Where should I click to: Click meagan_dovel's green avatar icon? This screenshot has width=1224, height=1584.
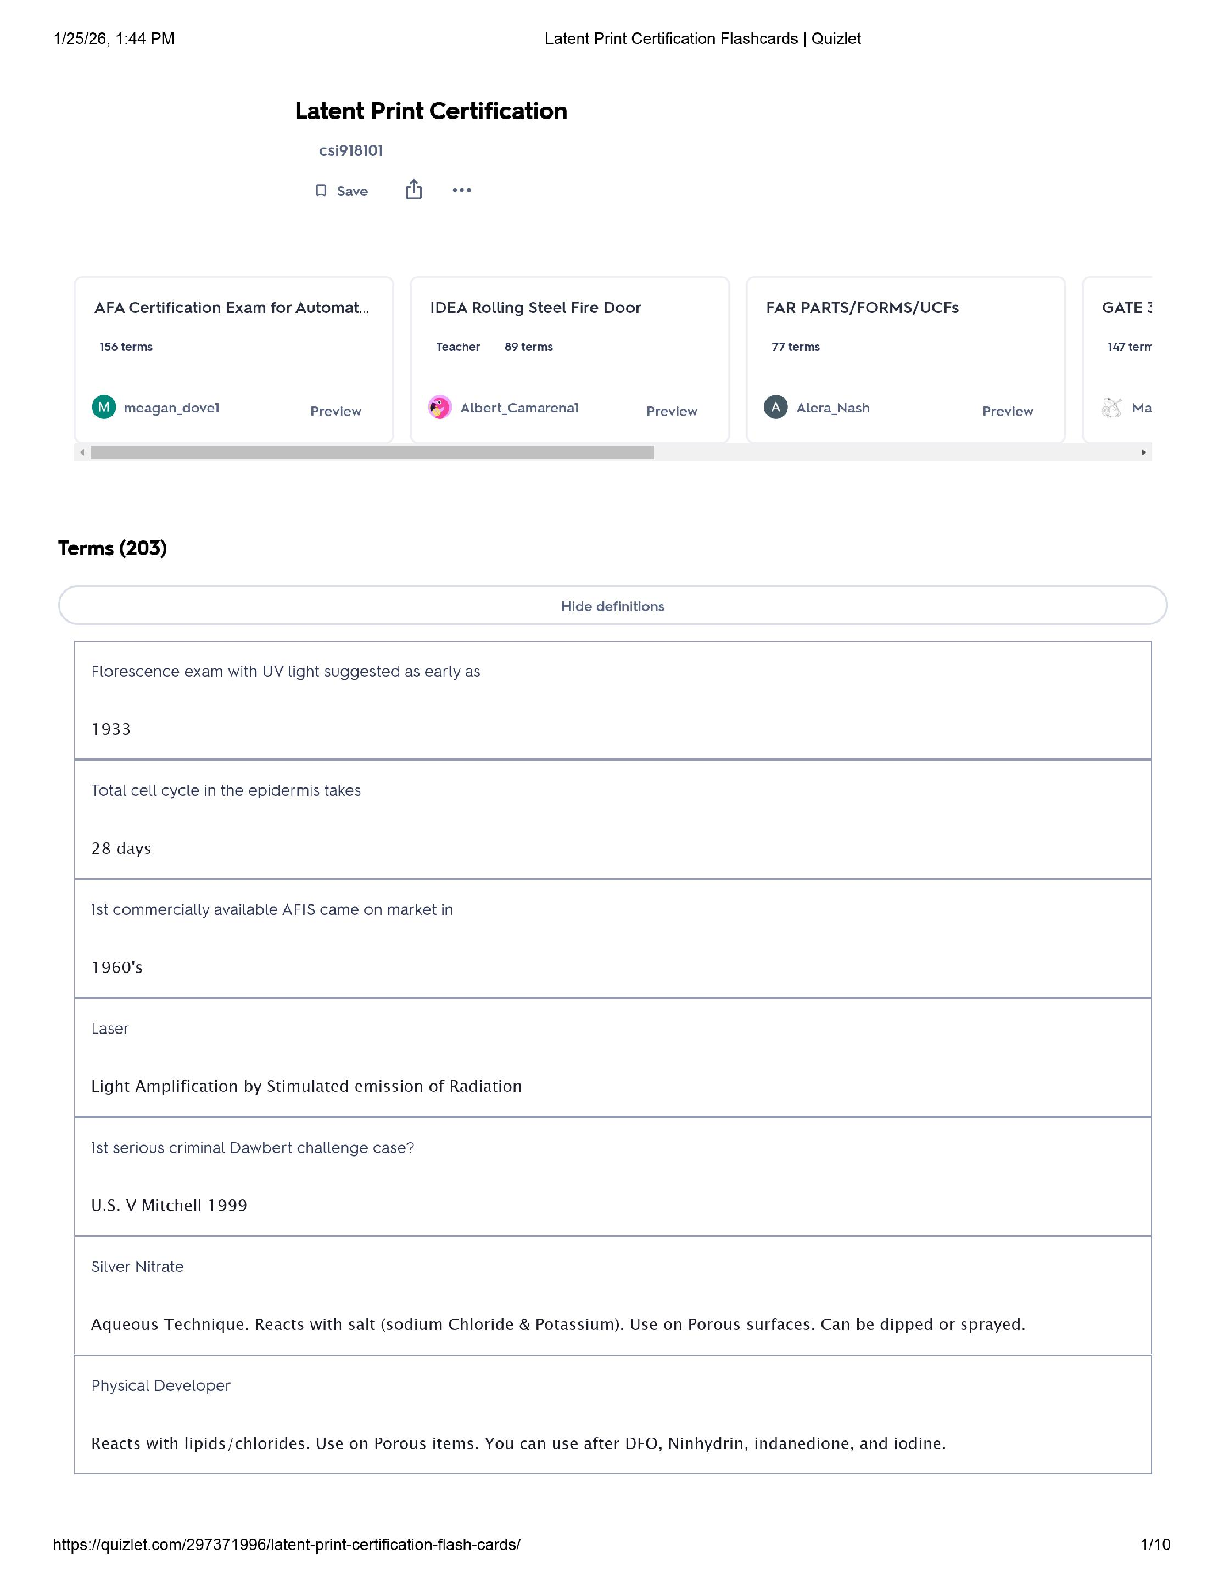coord(104,407)
